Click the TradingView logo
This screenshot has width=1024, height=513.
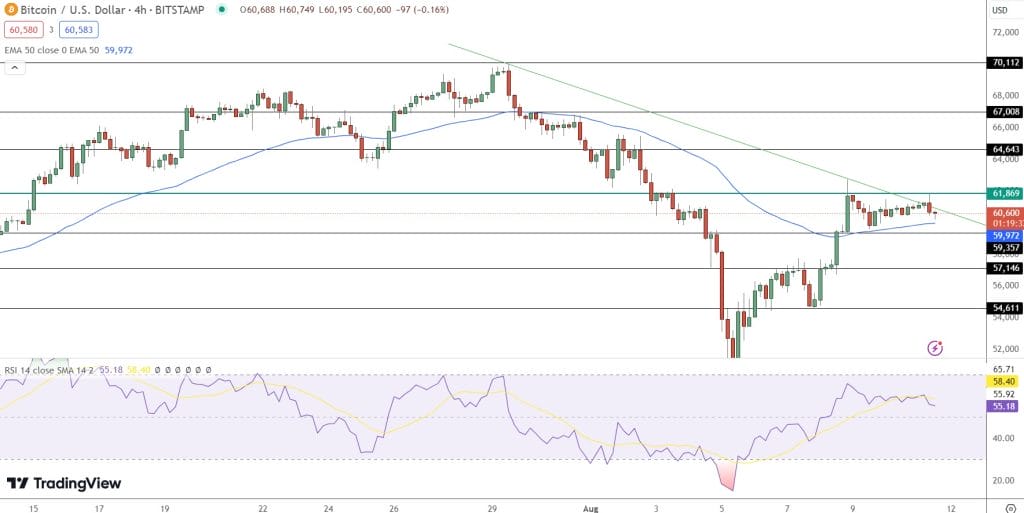point(64,484)
